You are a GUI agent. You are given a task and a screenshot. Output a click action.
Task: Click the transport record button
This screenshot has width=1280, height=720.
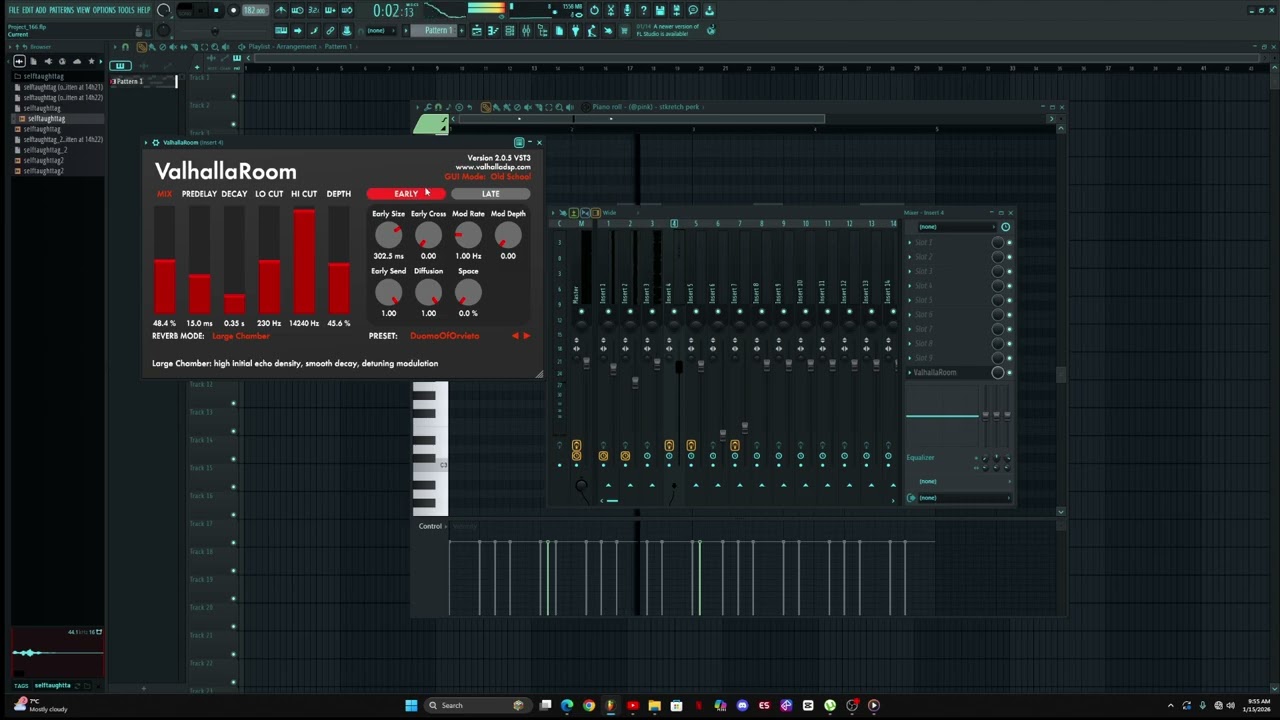click(233, 11)
